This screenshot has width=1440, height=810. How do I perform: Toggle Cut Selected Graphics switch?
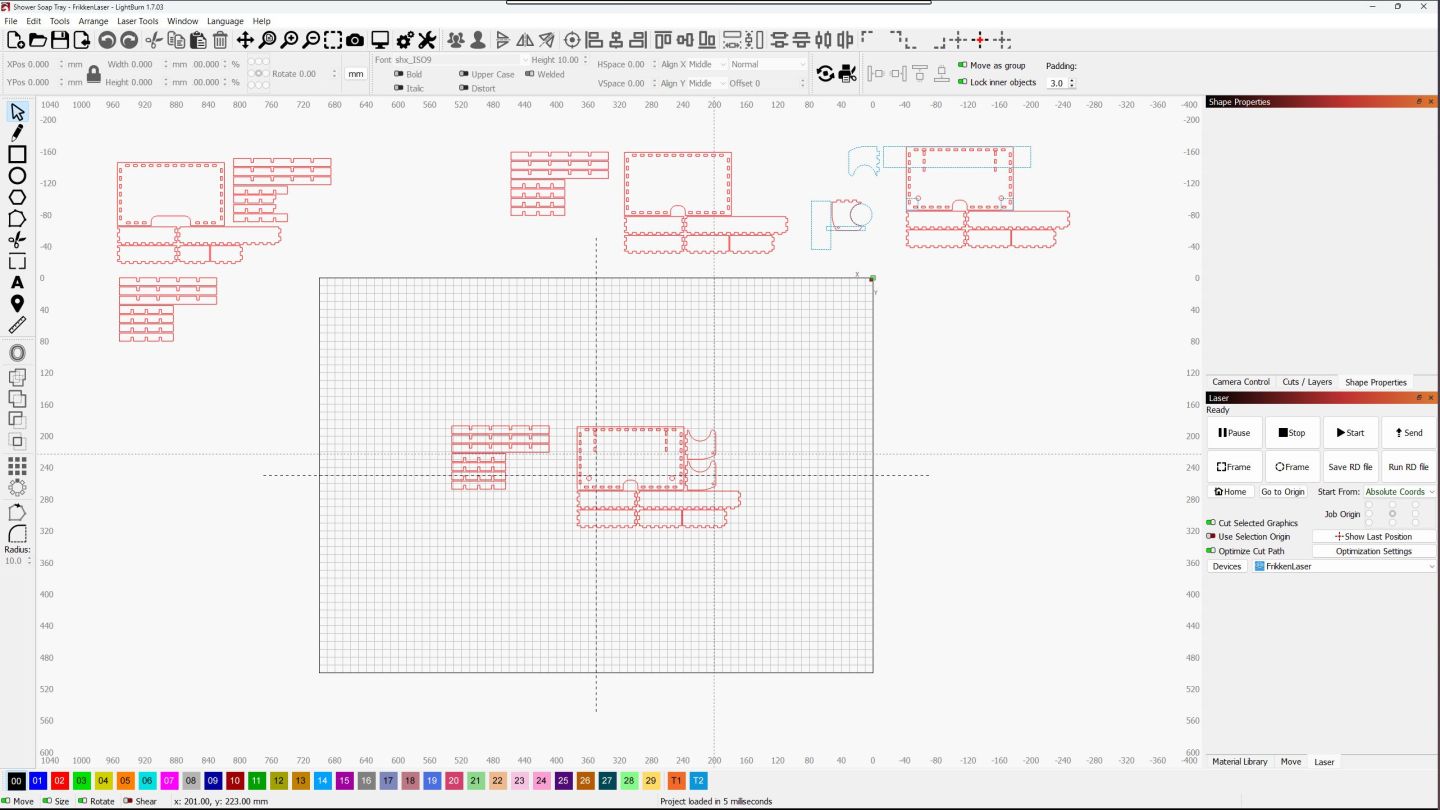tap(1211, 523)
